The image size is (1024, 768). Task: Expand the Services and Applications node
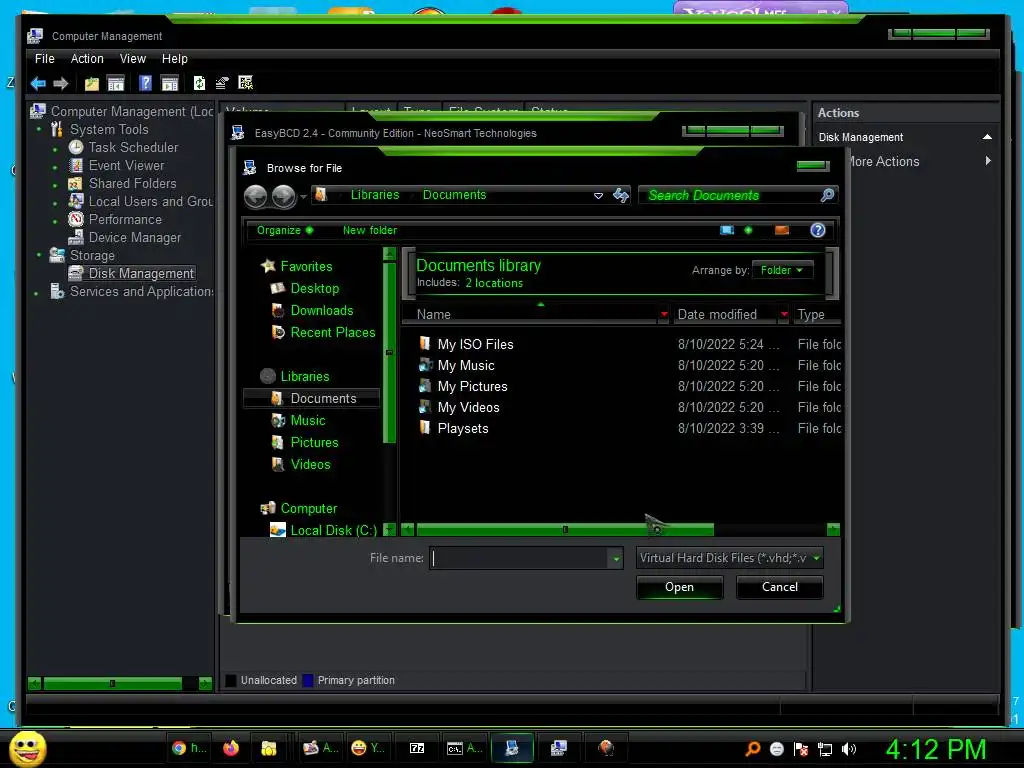point(36,293)
